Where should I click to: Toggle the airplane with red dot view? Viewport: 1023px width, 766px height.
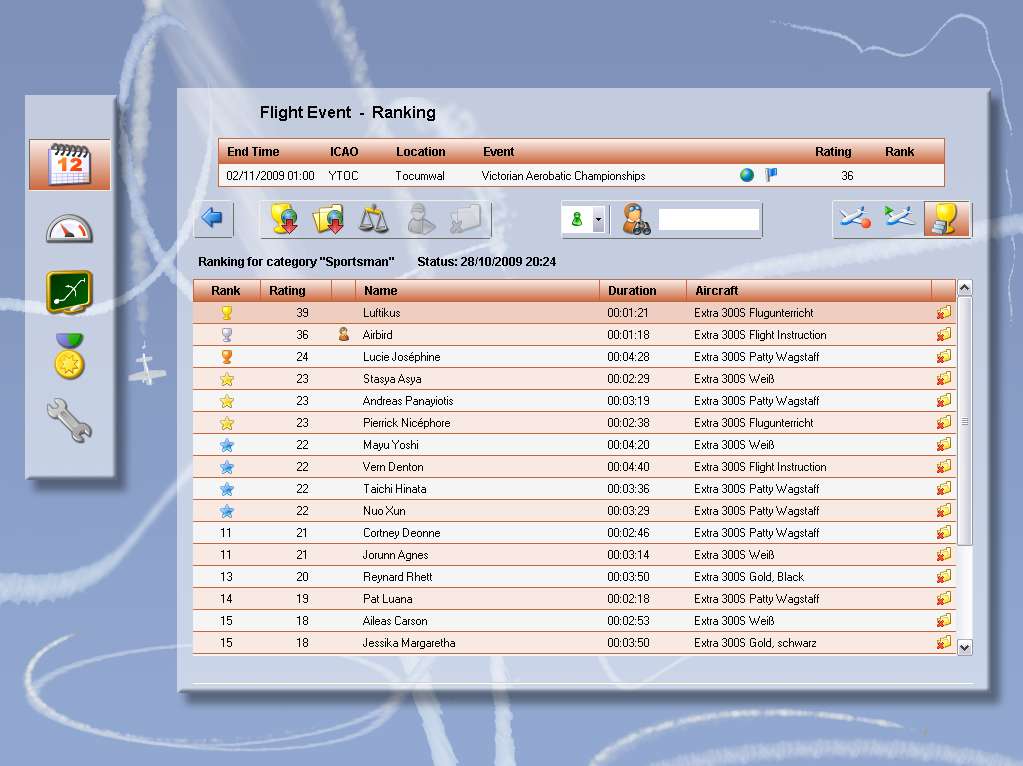coord(856,219)
